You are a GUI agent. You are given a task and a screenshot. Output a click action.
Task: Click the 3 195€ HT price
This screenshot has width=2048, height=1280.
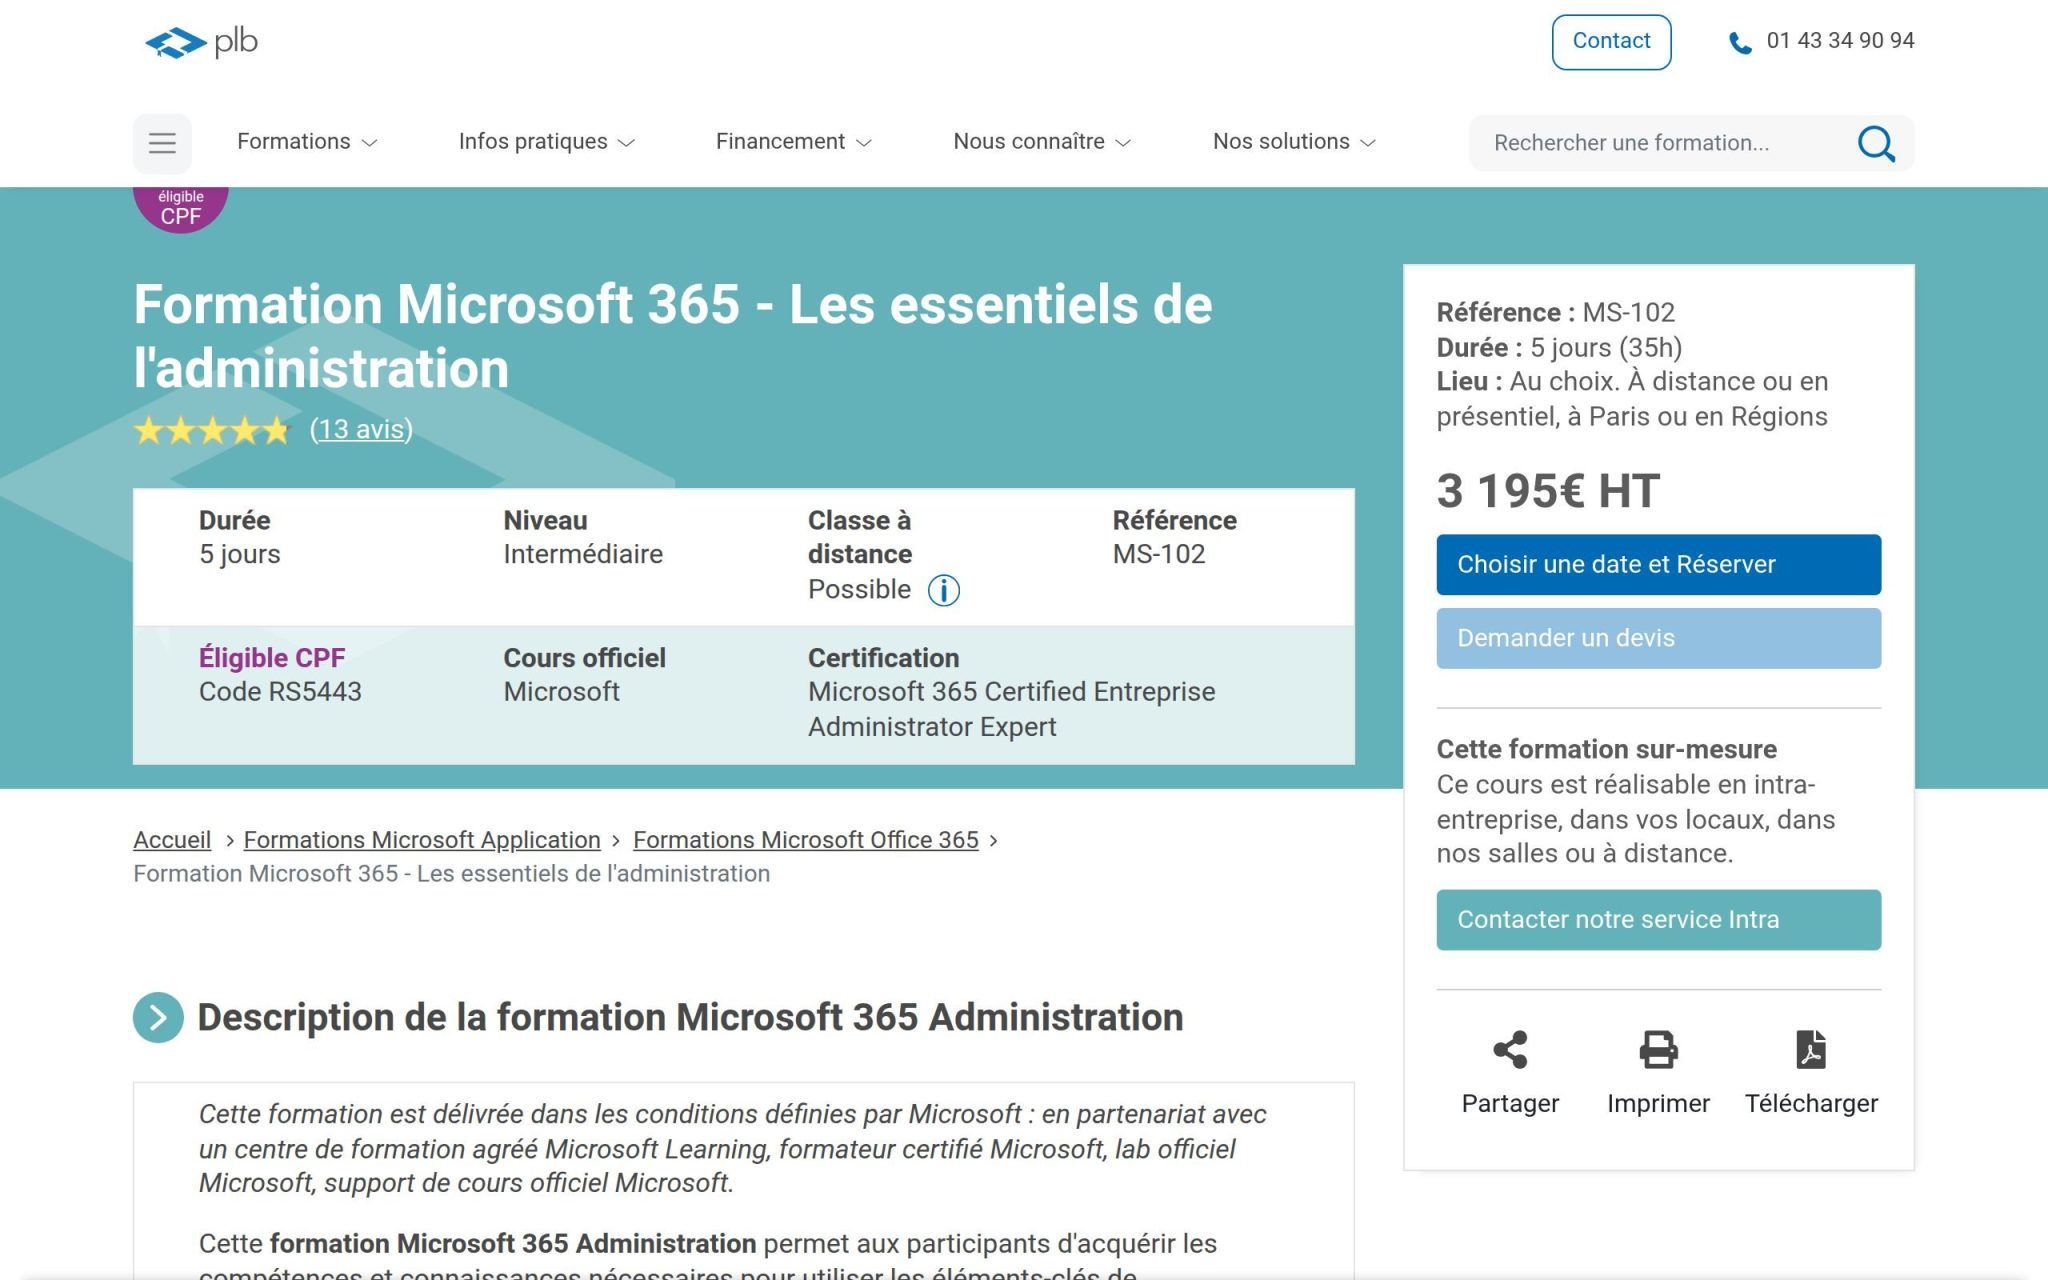tap(1548, 491)
